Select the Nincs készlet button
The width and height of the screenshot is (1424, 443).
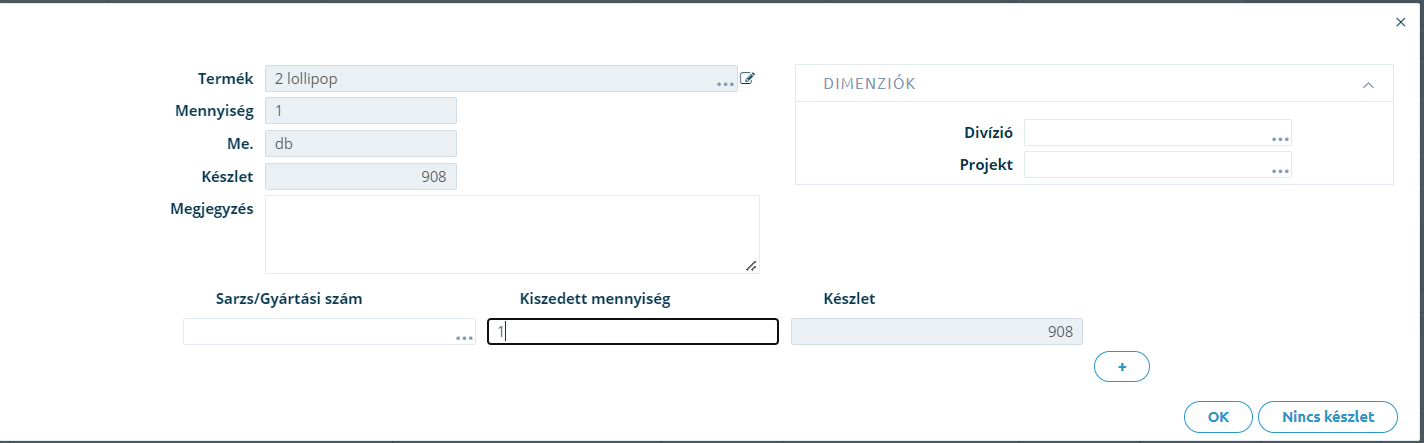[x=1328, y=417]
